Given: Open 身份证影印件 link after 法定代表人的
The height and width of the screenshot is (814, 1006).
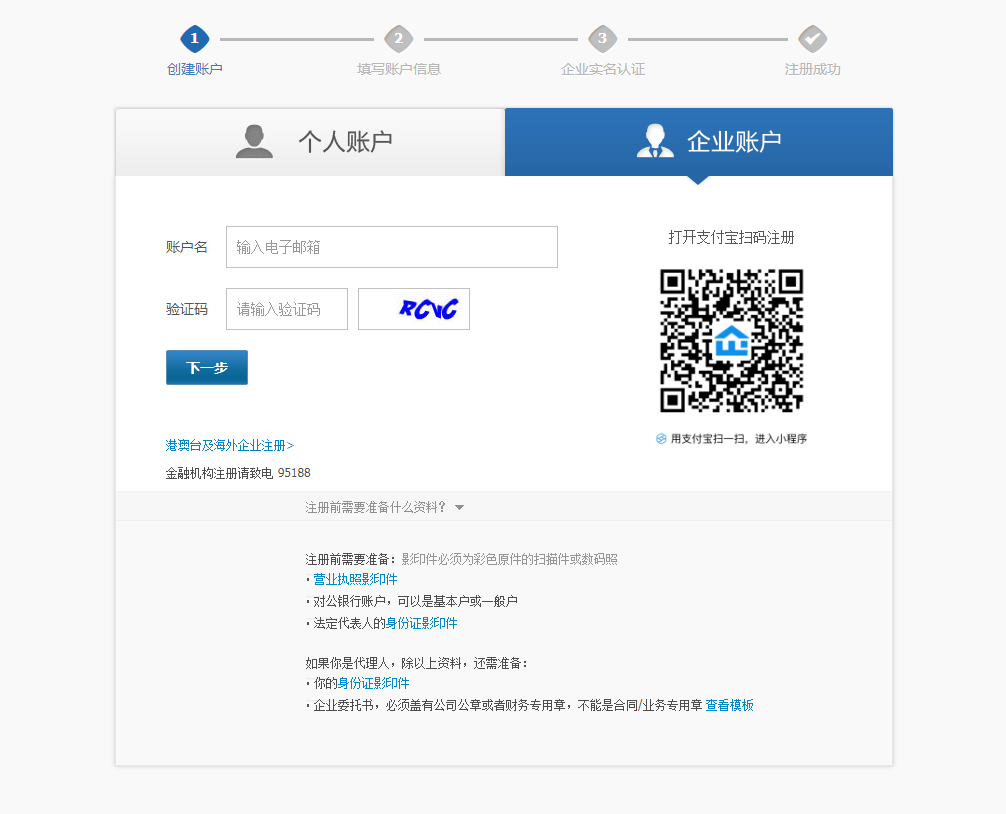Looking at the screenshot, I should (422, 623).
